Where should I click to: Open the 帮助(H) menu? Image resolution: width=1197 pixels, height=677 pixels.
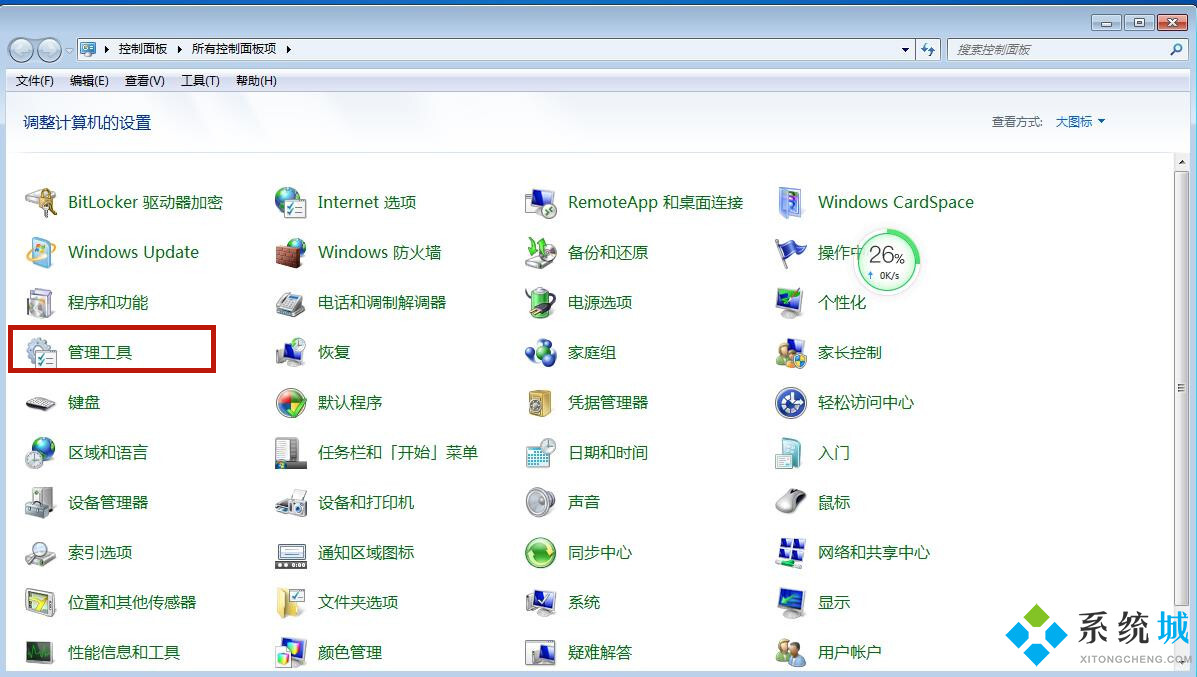(256, 81)
